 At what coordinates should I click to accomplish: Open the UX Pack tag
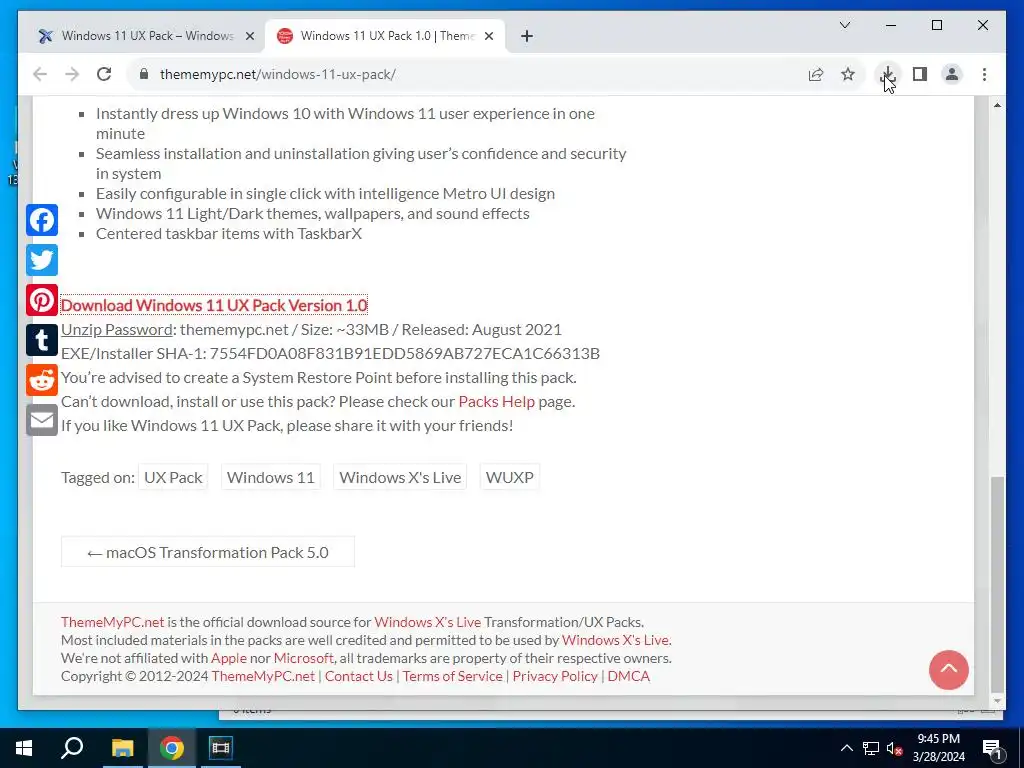(173, 477)
